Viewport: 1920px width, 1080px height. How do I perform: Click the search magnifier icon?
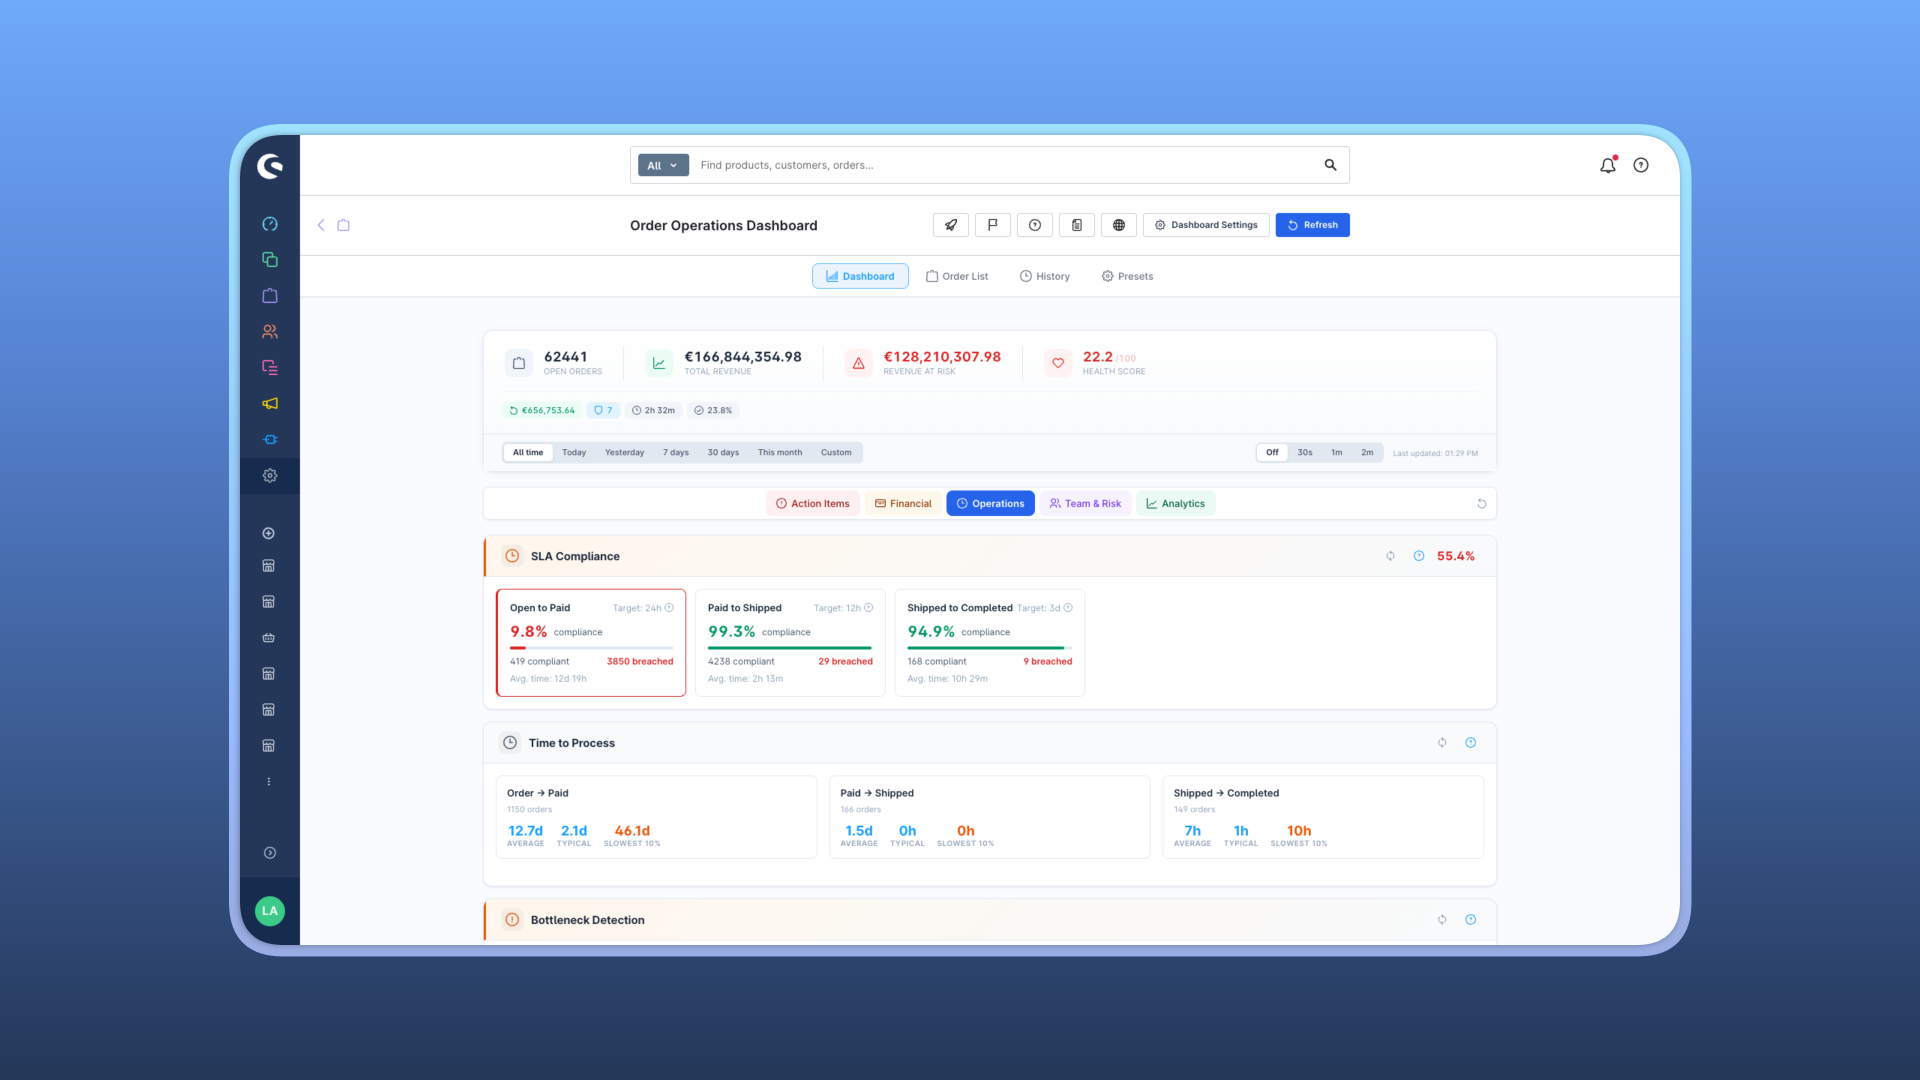[x=1331, y=165]
